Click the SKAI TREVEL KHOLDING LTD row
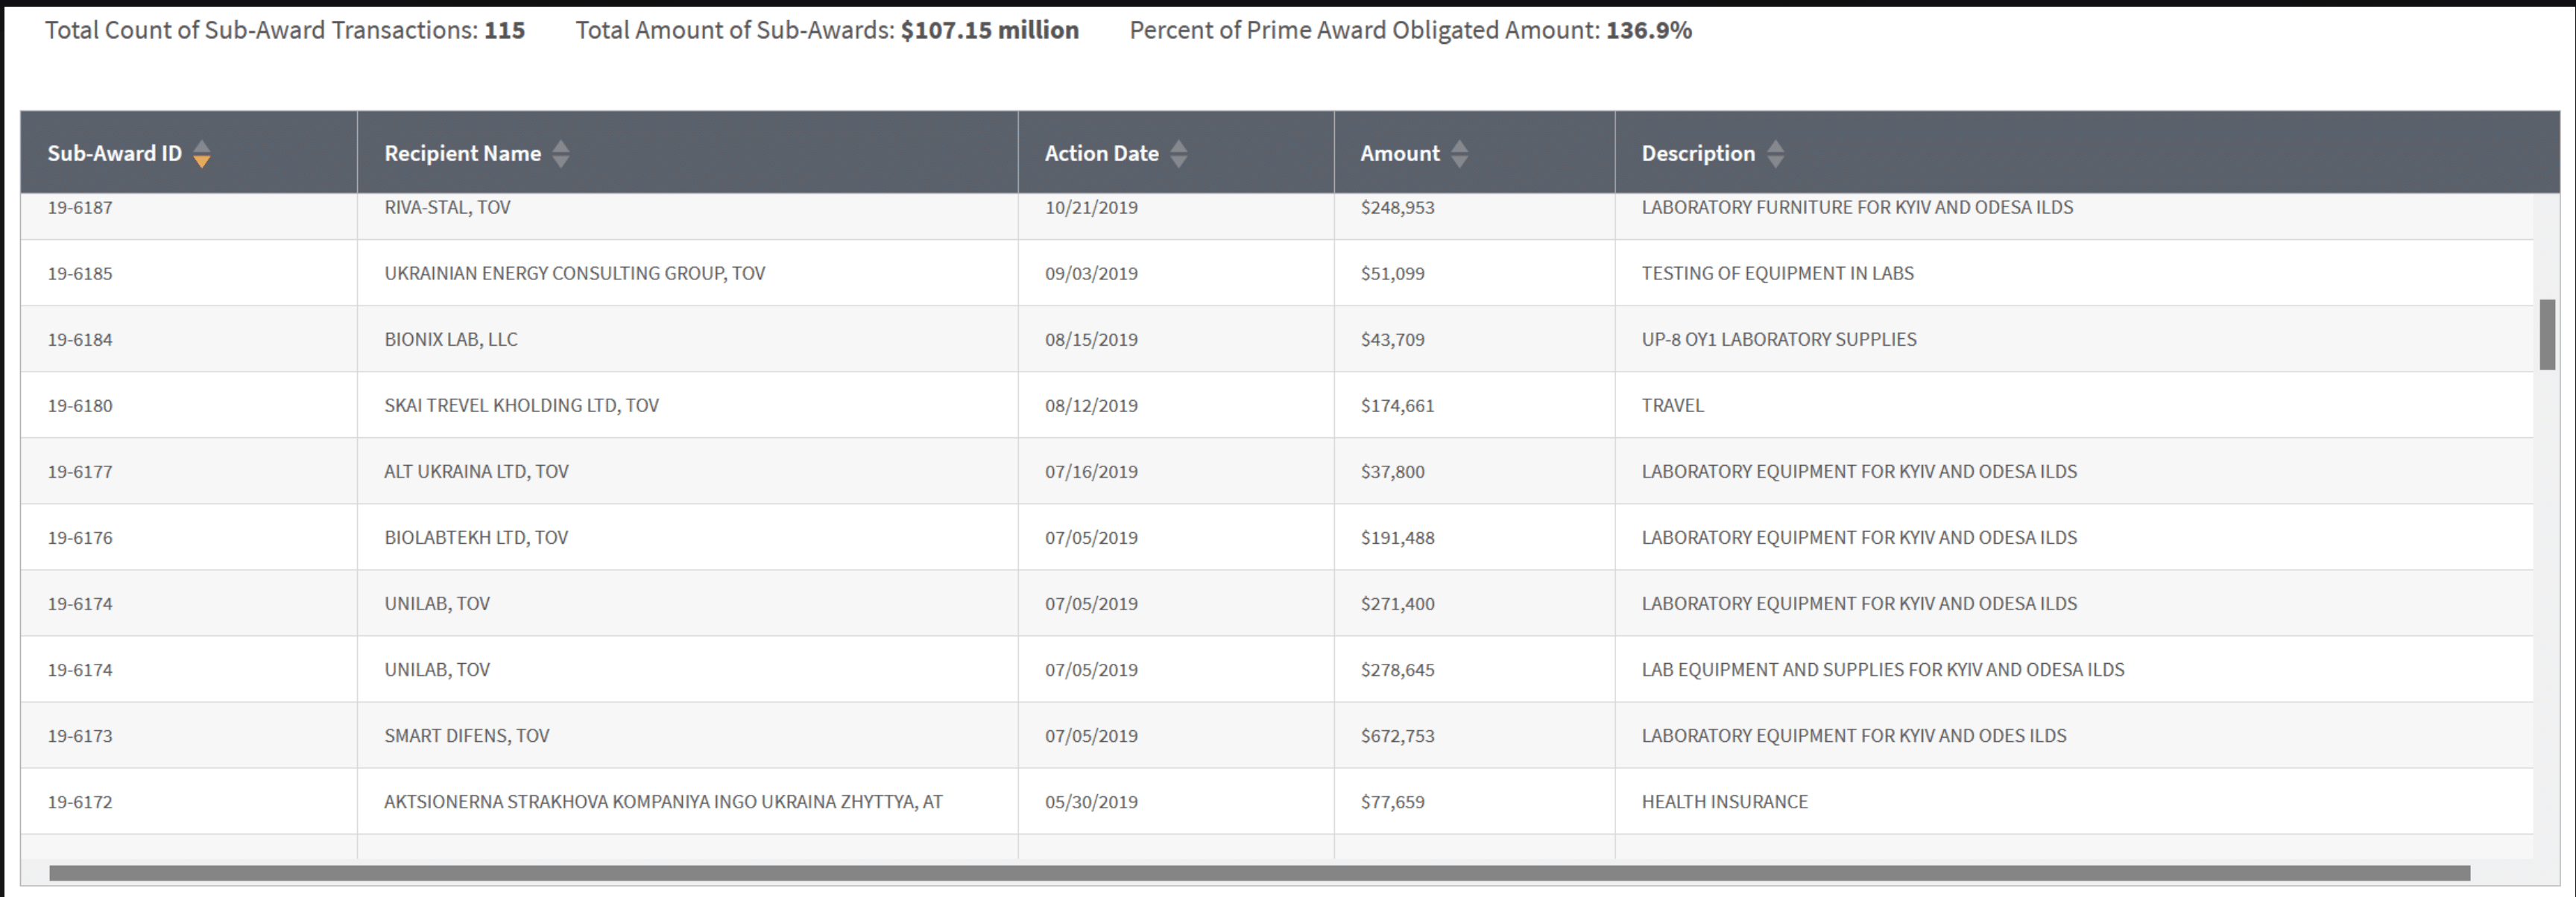 (521, 406)
